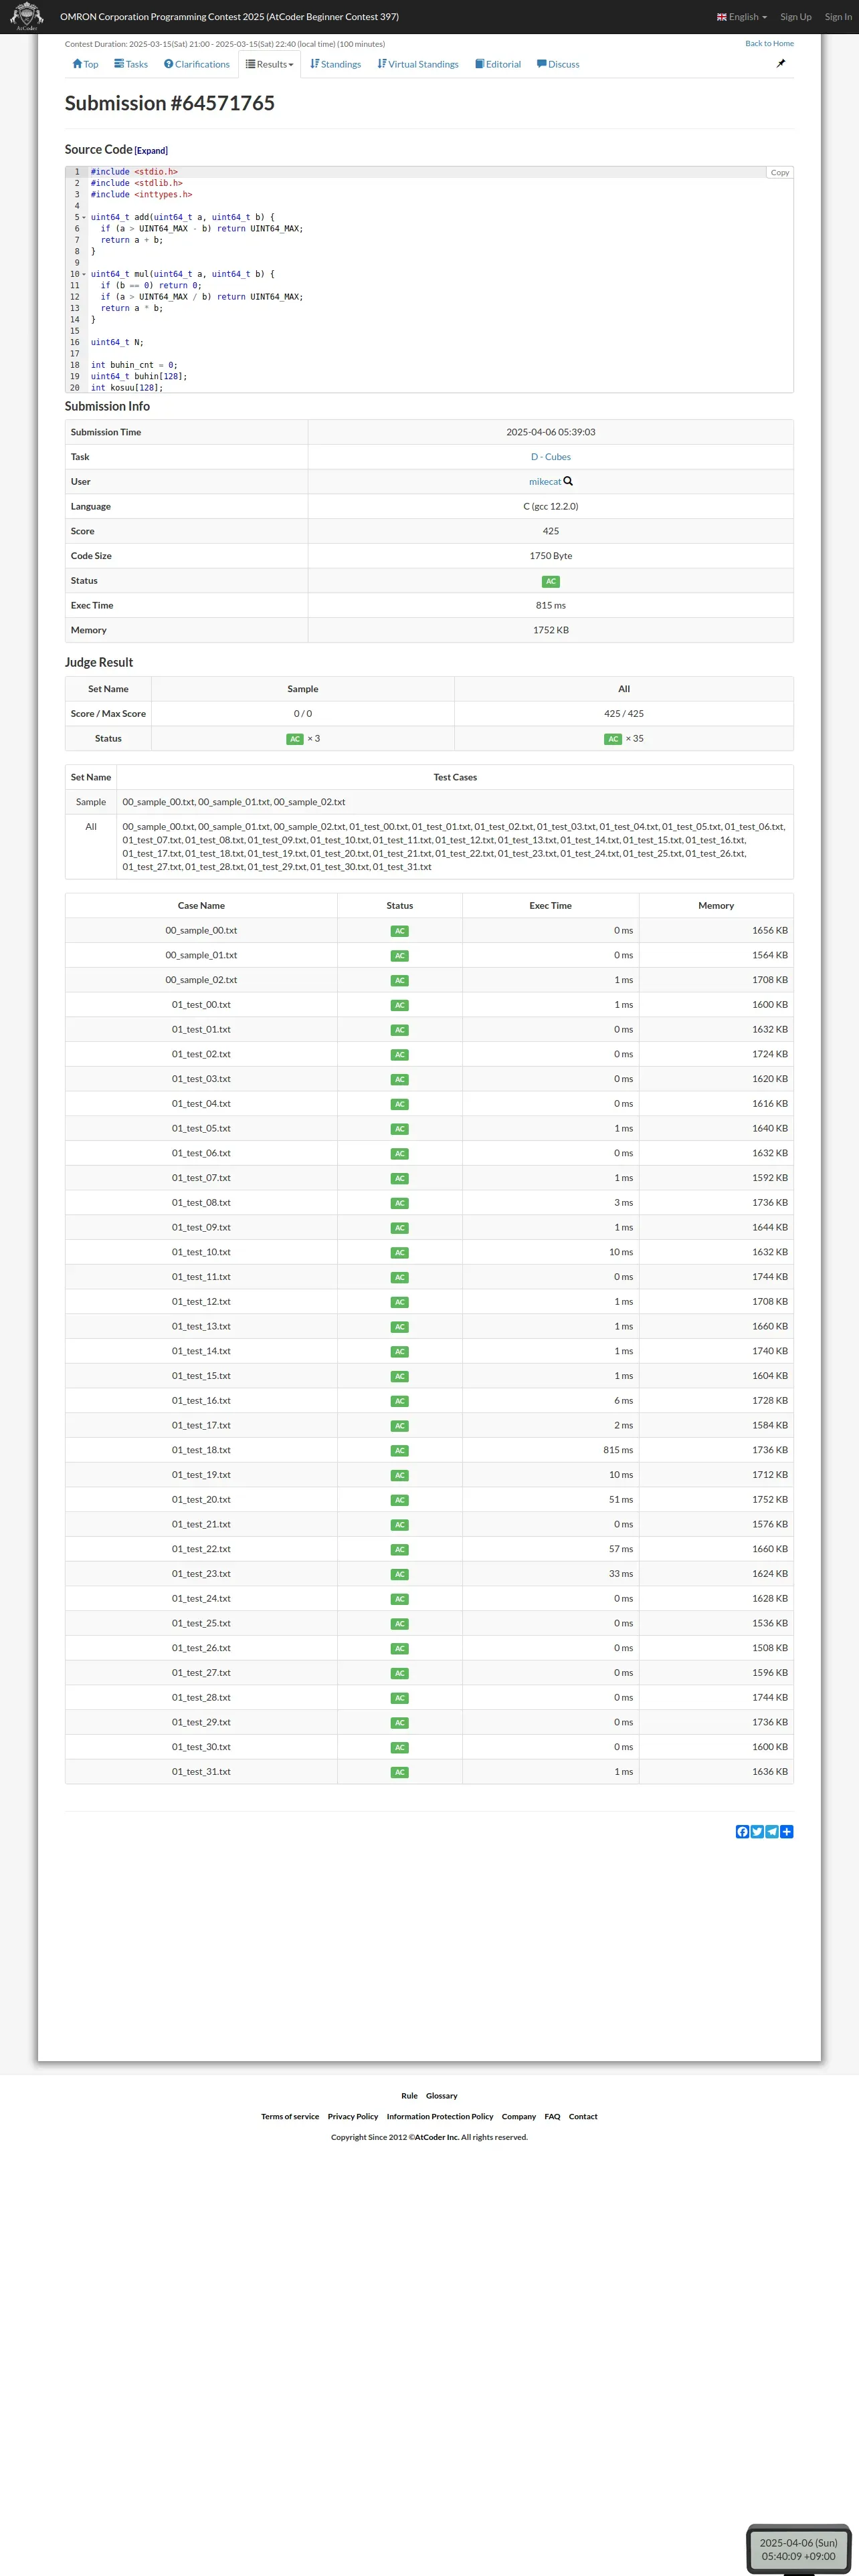Viewport: 859px width, 2576px height.
Task: Click the timestamp clock widget
Action: tap(798, 2548)
